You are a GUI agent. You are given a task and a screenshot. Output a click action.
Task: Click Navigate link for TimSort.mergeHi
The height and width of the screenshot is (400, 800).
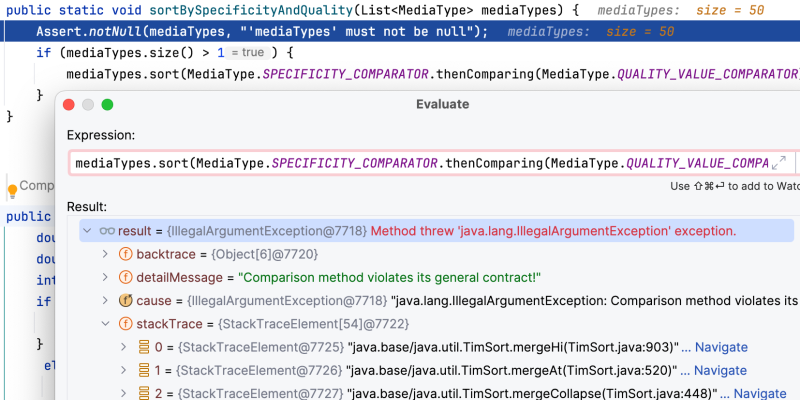(x=714, y=347)
